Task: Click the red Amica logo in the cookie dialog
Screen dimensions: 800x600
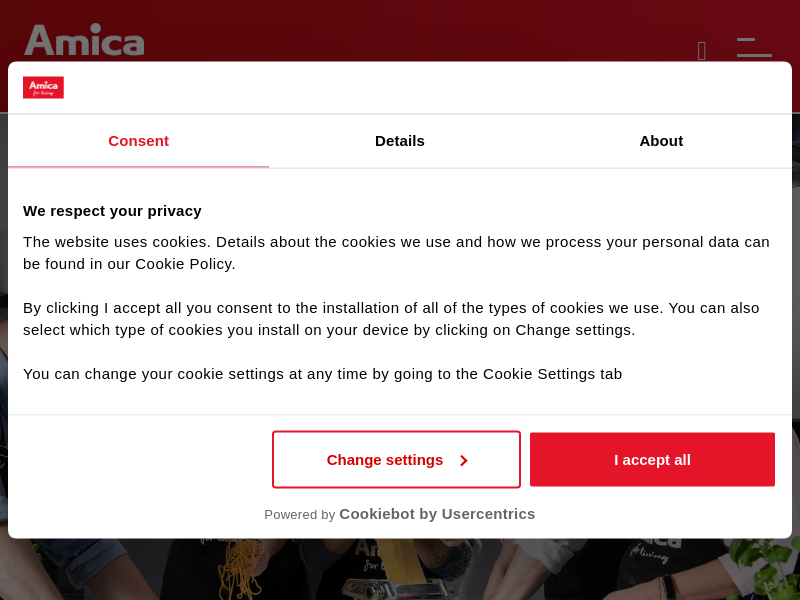Action: 43,87
